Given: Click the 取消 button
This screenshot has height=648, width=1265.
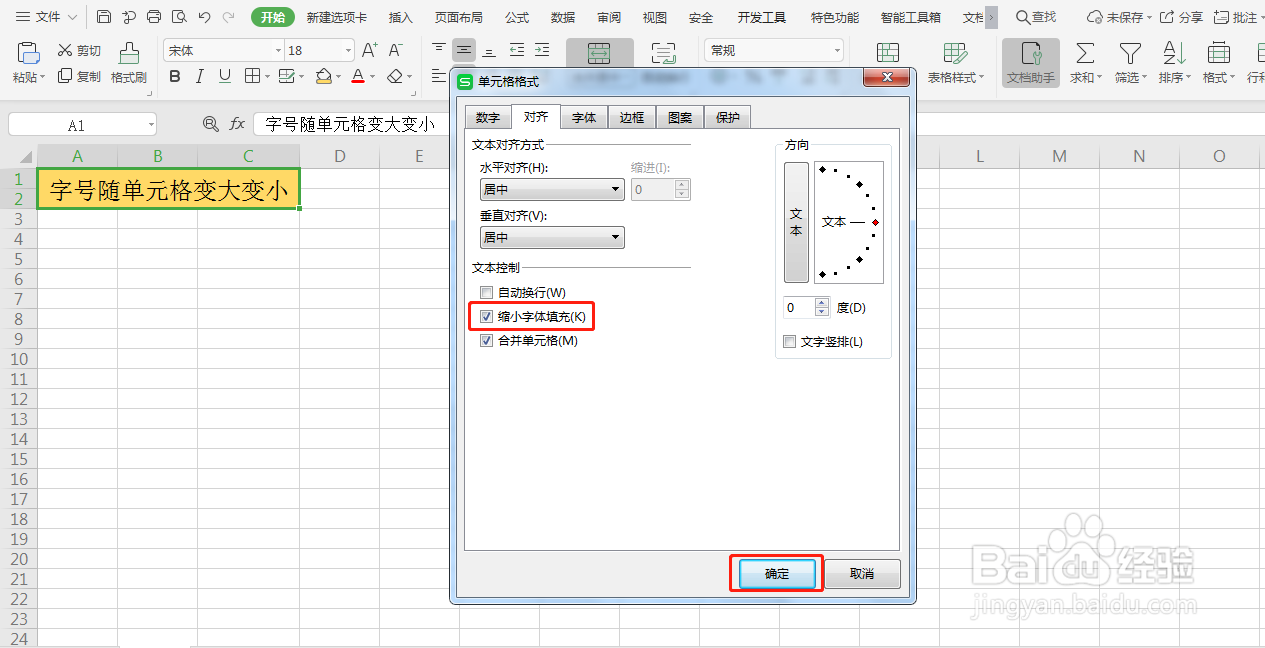Looking at the screenshot, I should (862, 573).
